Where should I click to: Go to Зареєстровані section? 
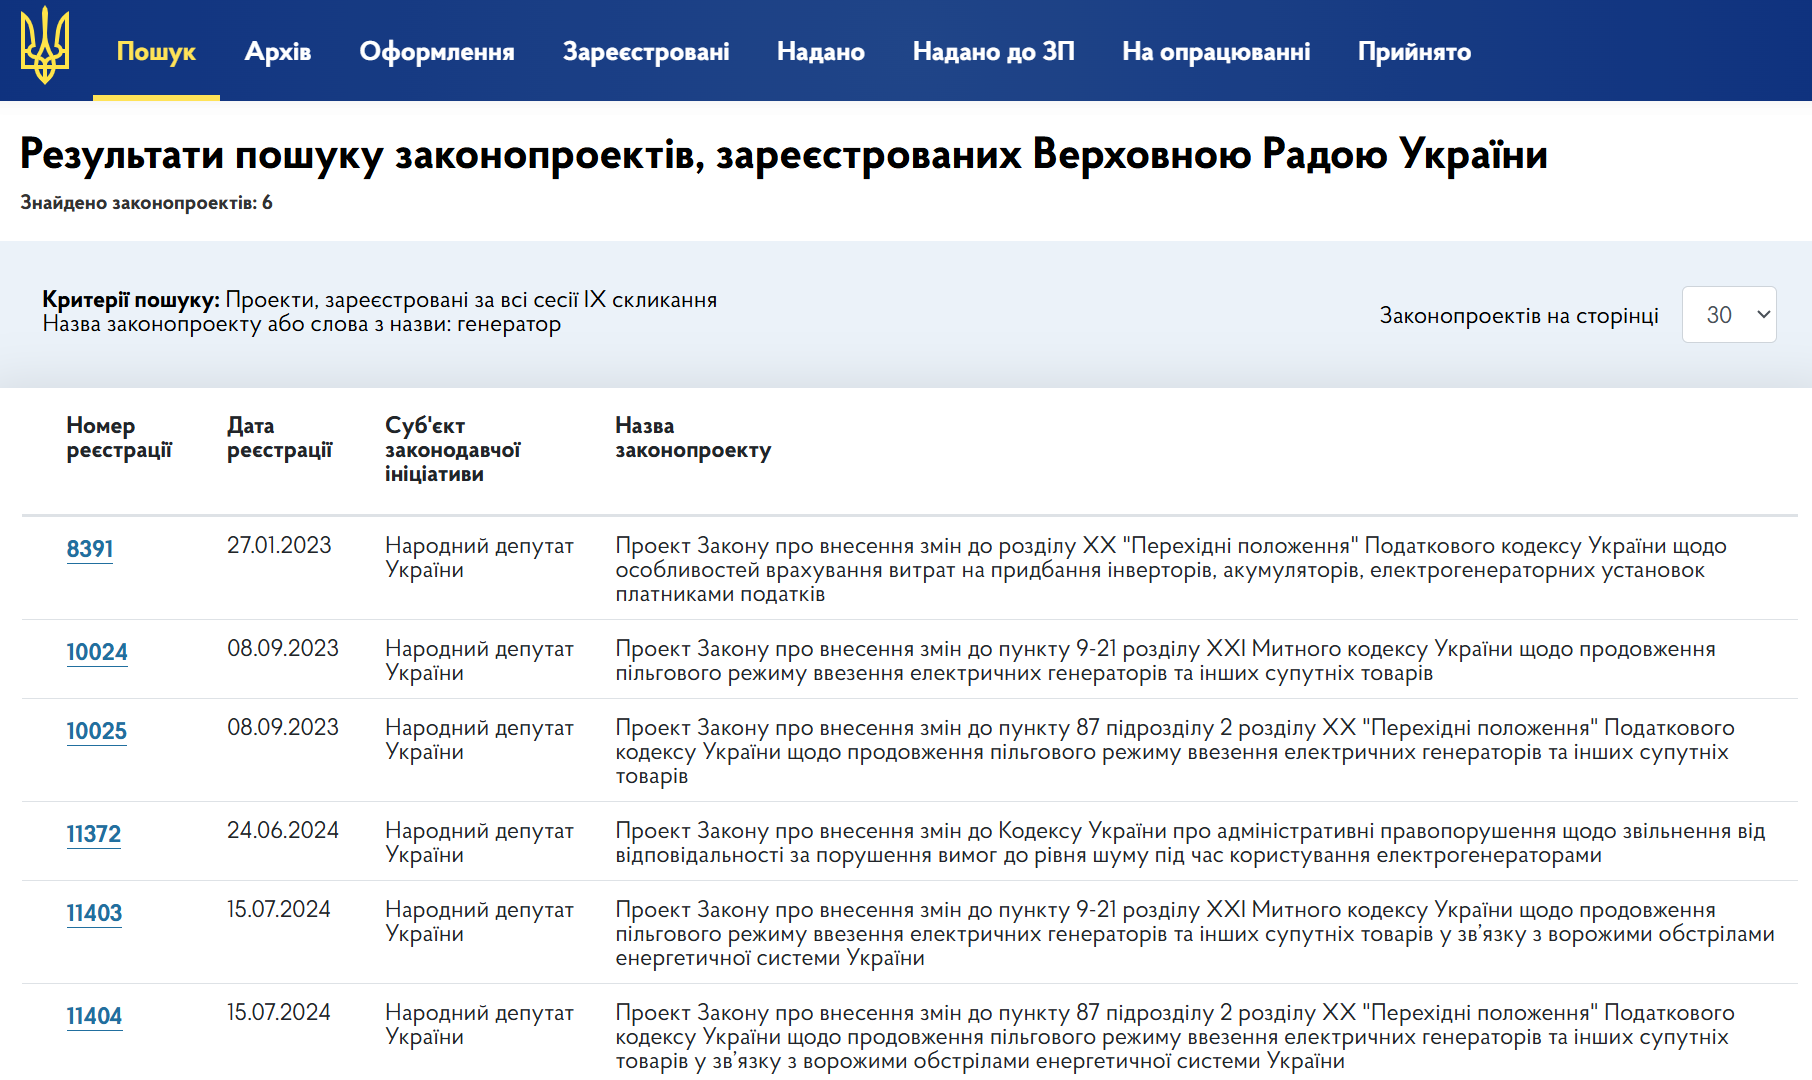(646, 52)
